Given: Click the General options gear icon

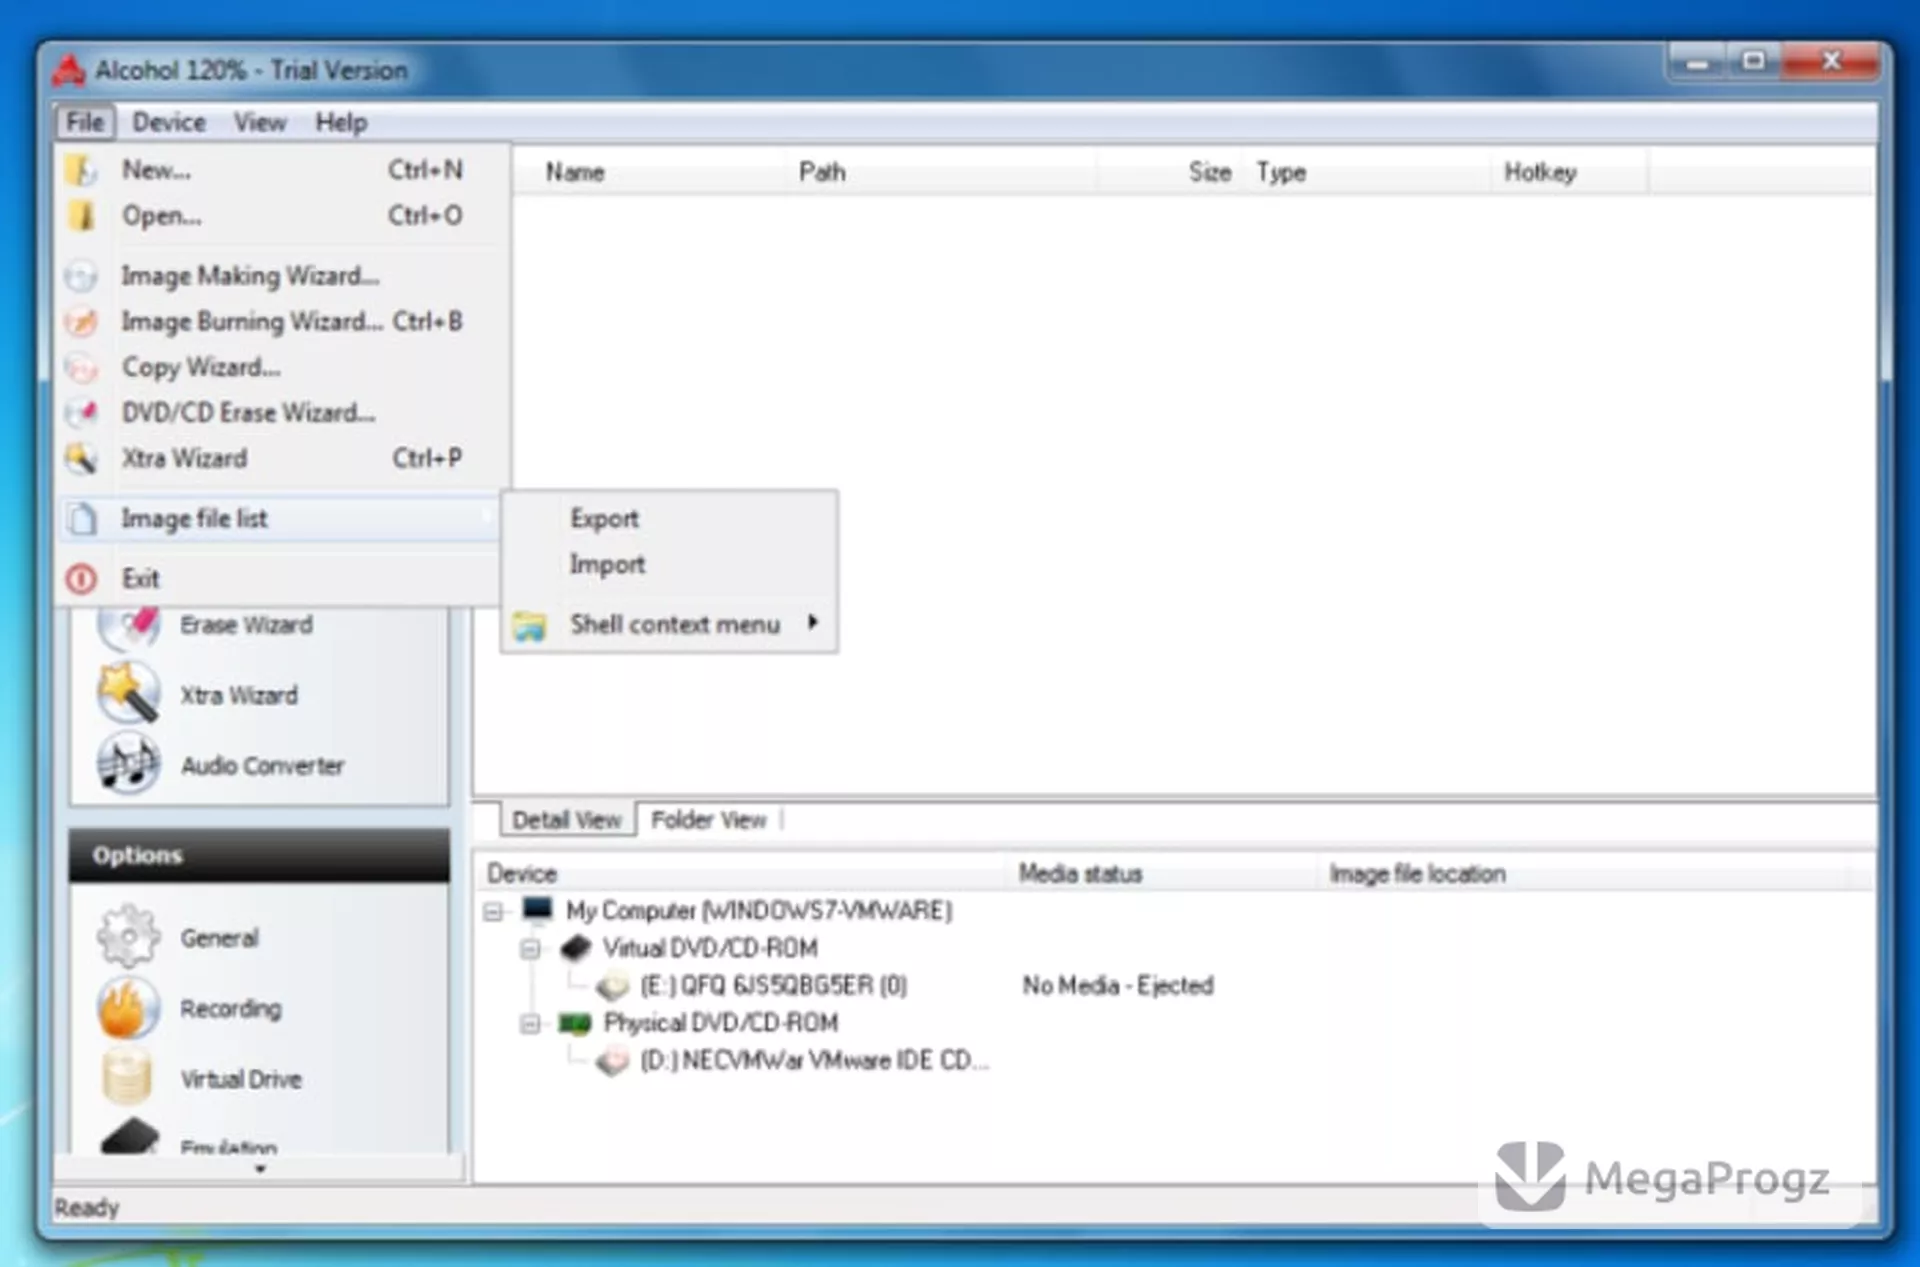Looking at the screenshot, I should click(128, 937).
